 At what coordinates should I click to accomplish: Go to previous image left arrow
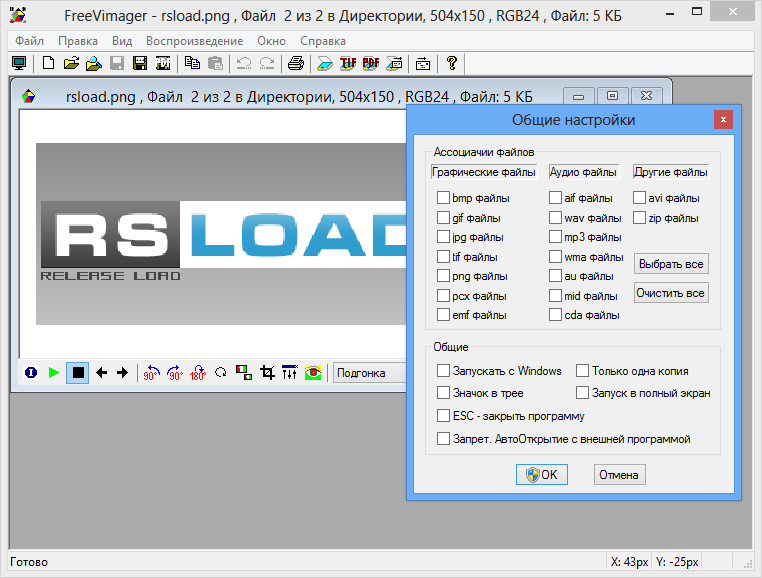coord(101,373)
